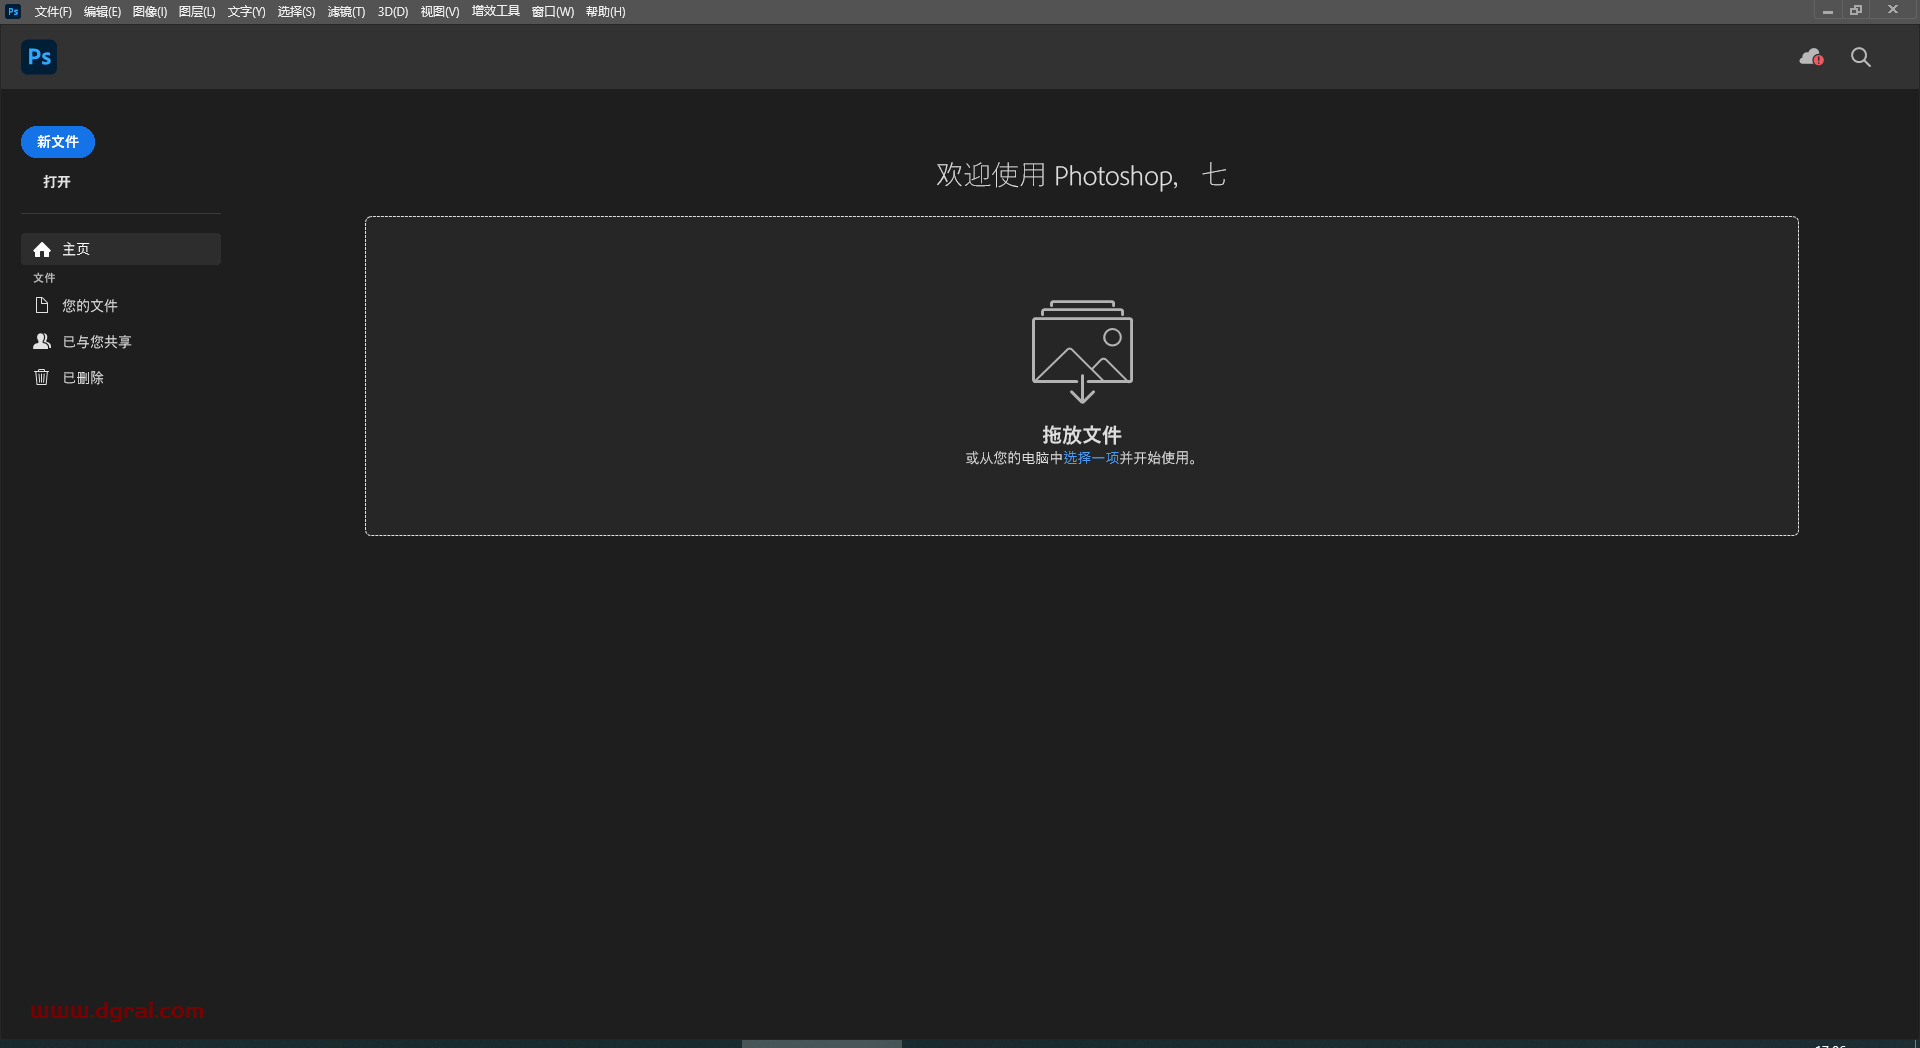
Task: Open the 滤镜(T) menu
Action: pos(346,12)
